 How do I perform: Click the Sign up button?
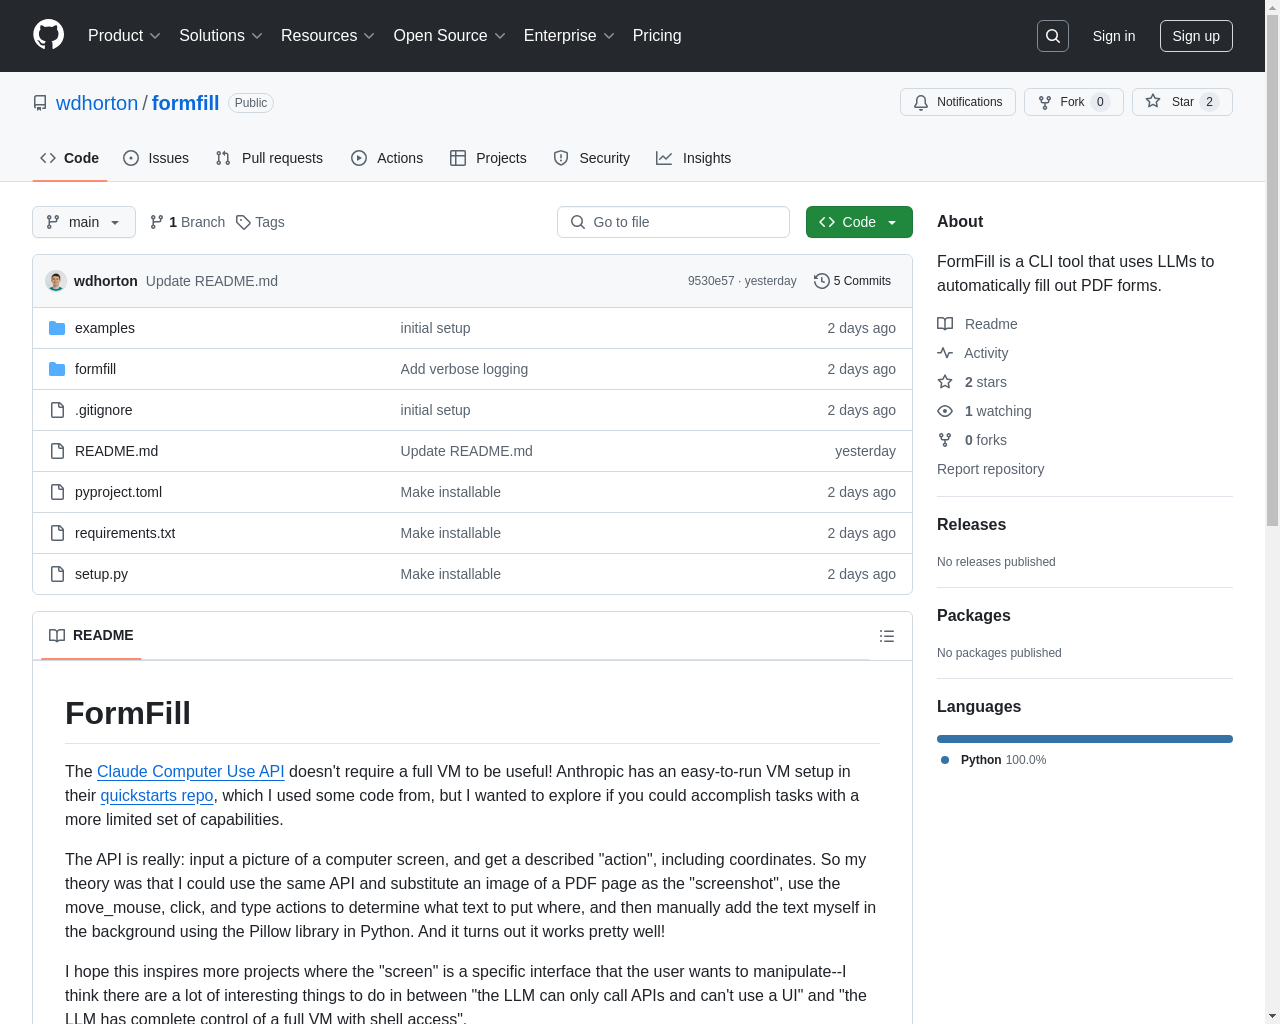(1196, 36)
